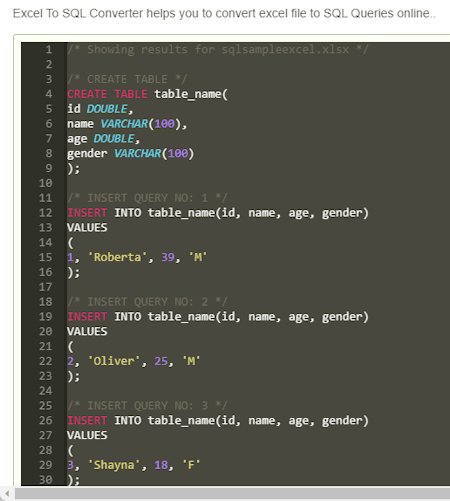Click the values row containing 'Oliver'

point(134,361)
